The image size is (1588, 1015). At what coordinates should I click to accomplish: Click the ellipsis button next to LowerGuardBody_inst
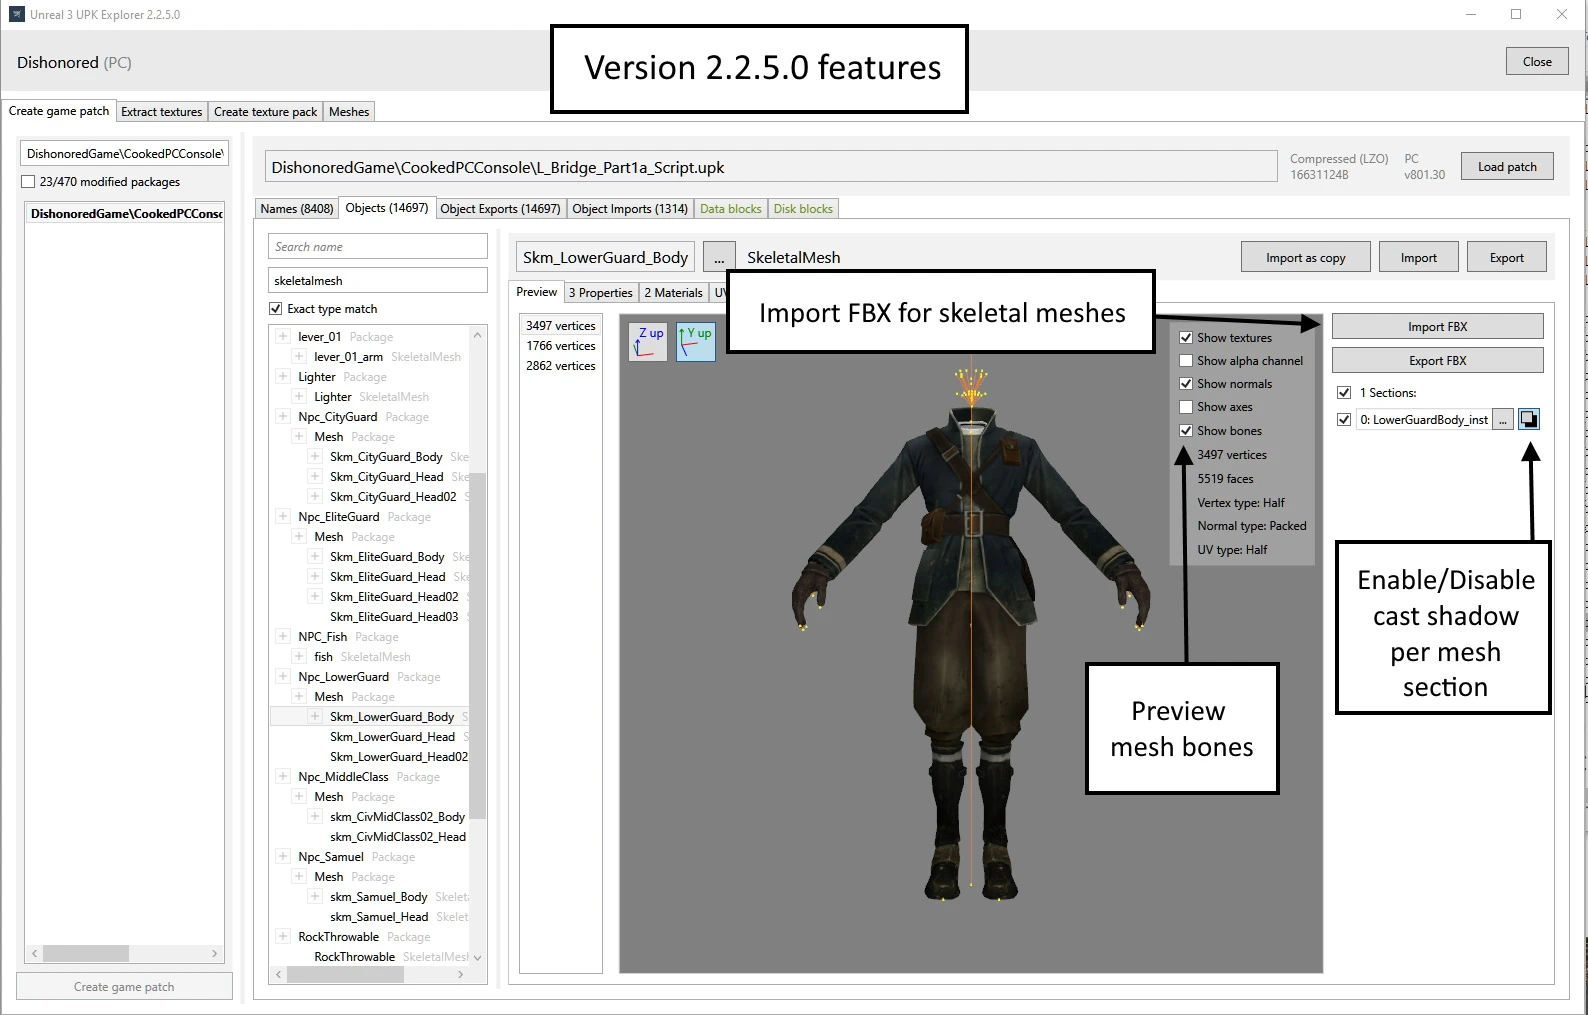[x=1502, y=420]
